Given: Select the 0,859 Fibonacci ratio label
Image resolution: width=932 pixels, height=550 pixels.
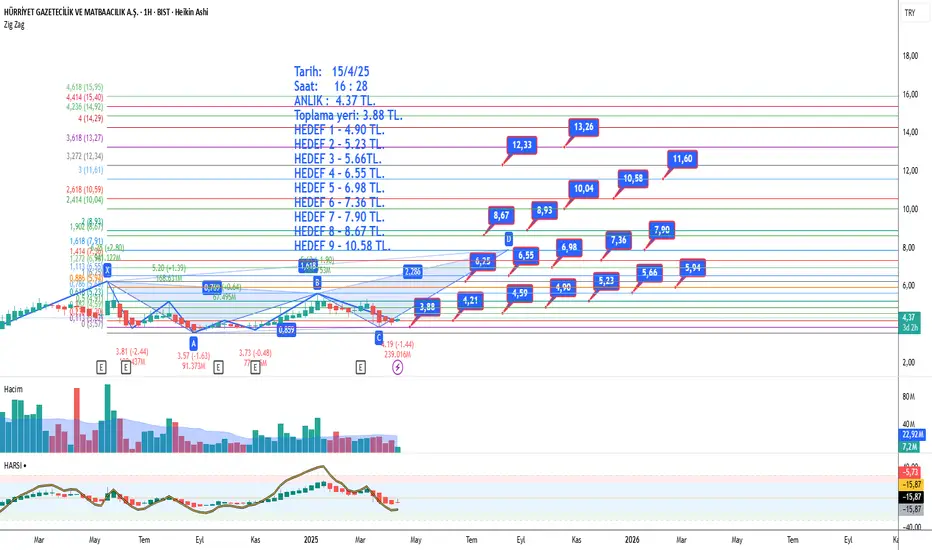Looking at the screenshot, I should tap(286, 330).
